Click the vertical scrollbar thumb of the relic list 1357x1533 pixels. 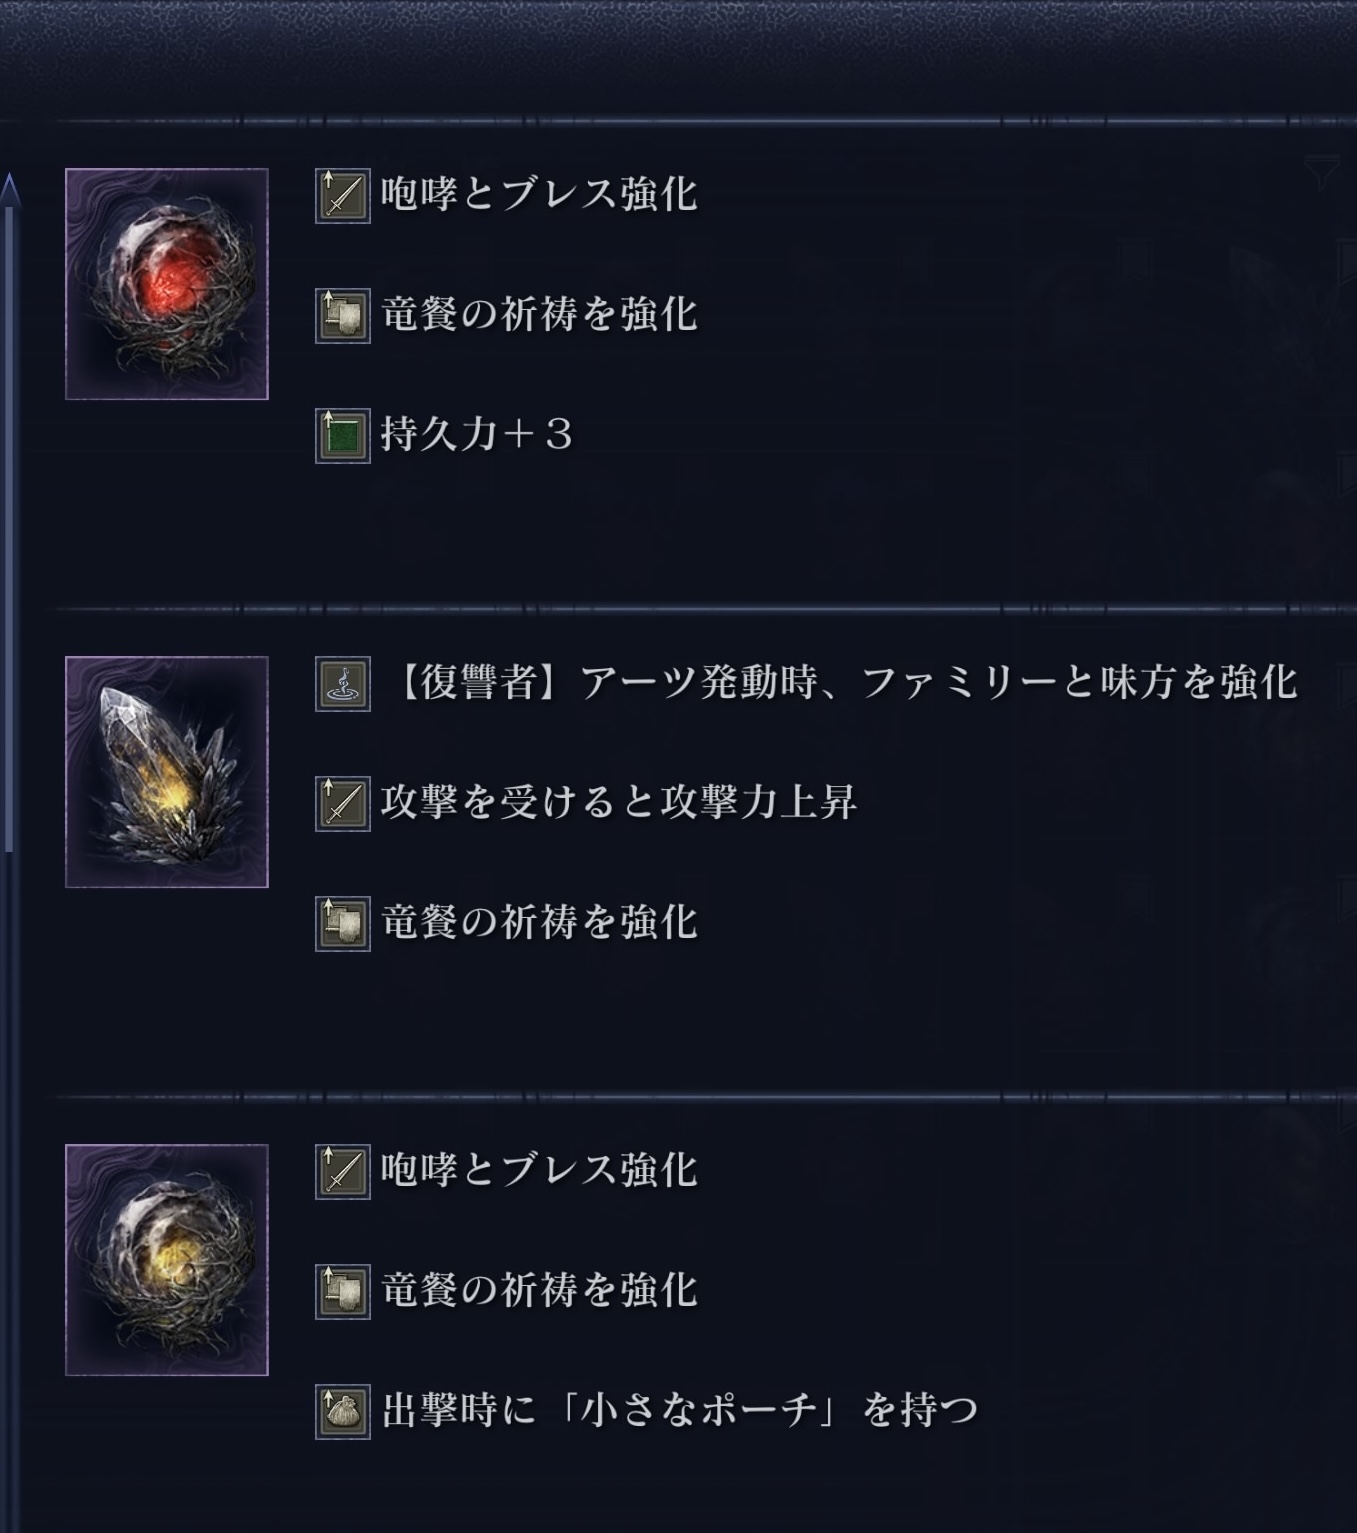pyautogui.click(x=9, y=520)
